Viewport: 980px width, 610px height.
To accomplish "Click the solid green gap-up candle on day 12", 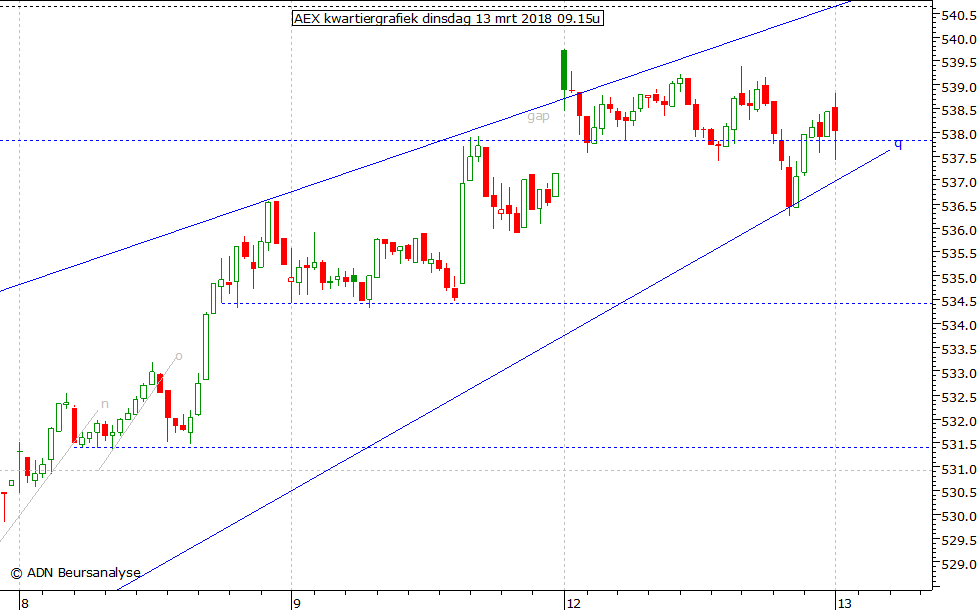I will [x=564, y=70].
